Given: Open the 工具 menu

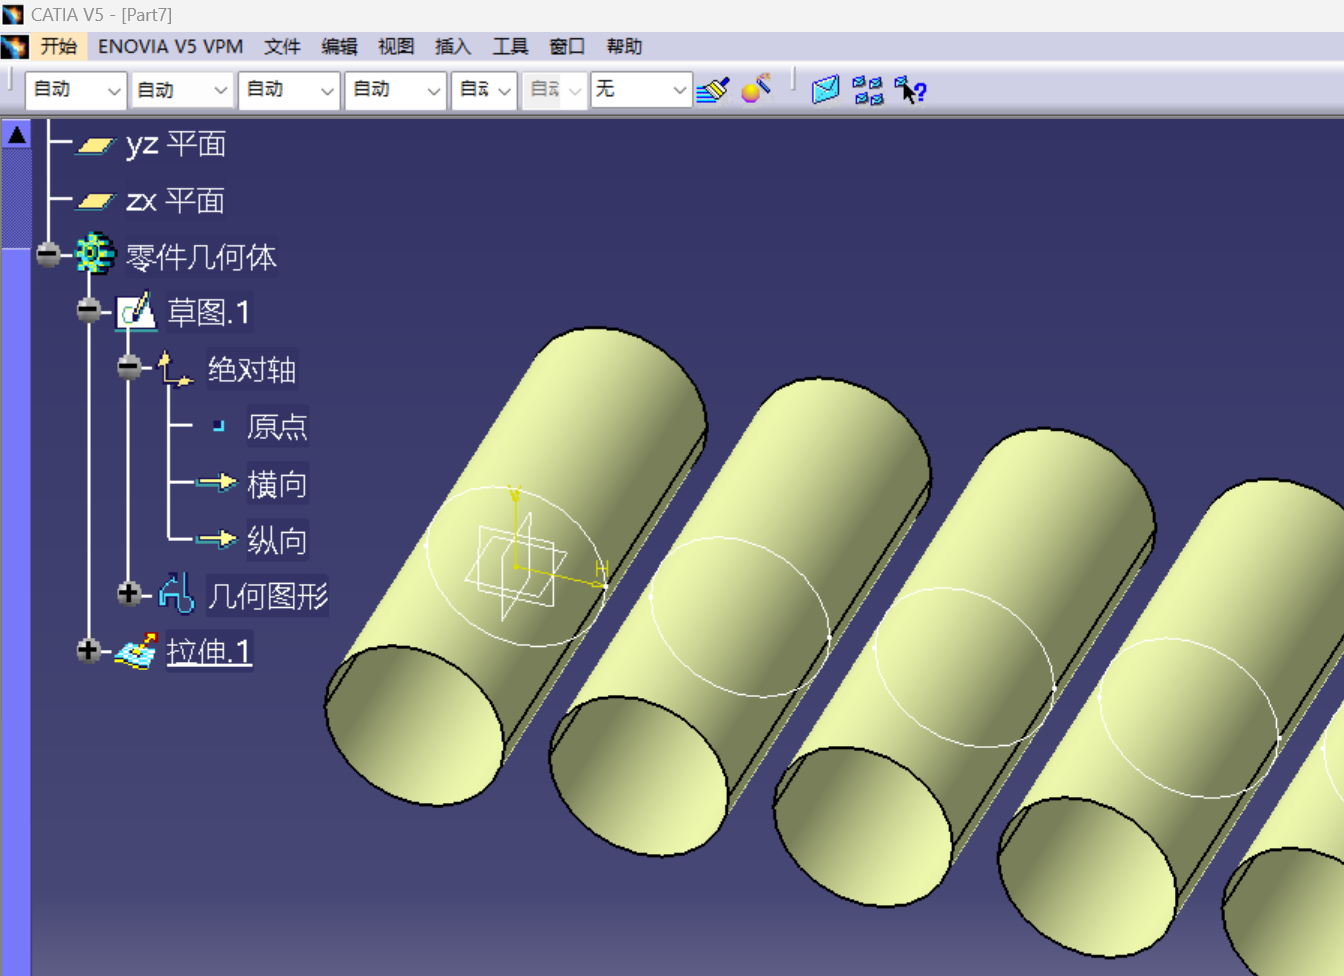Looking at the screenshot, I should 510,46.
